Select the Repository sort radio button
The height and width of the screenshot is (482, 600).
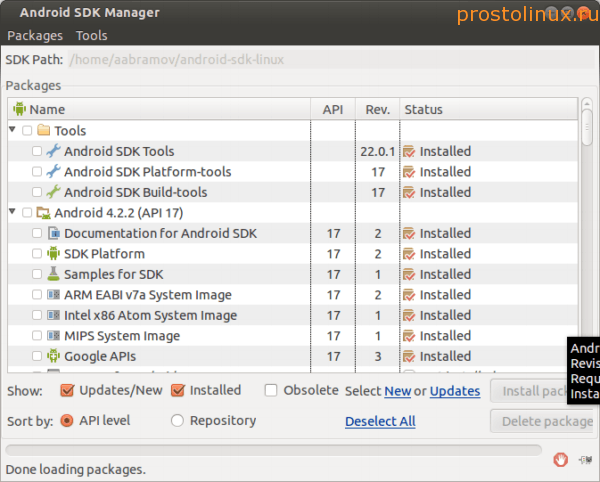coord(178,421)
